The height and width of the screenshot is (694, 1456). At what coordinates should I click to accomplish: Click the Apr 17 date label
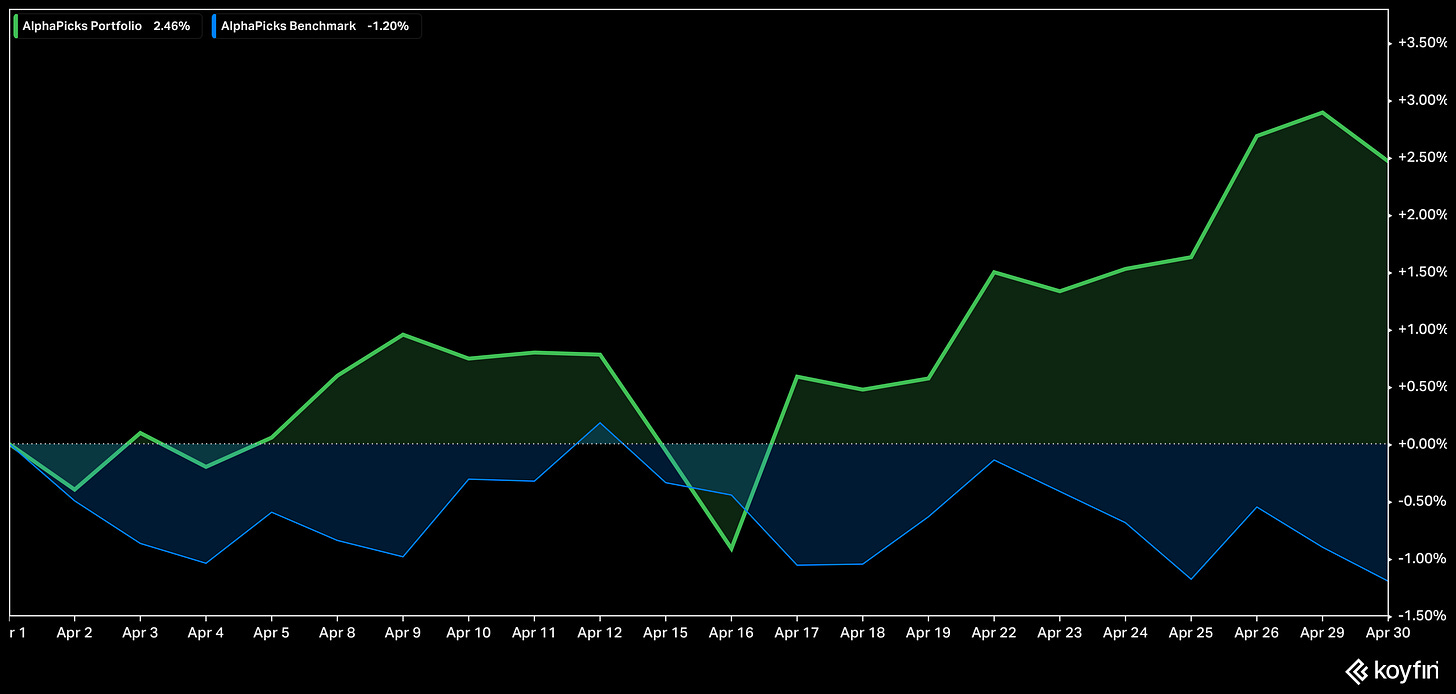point(796,633)
